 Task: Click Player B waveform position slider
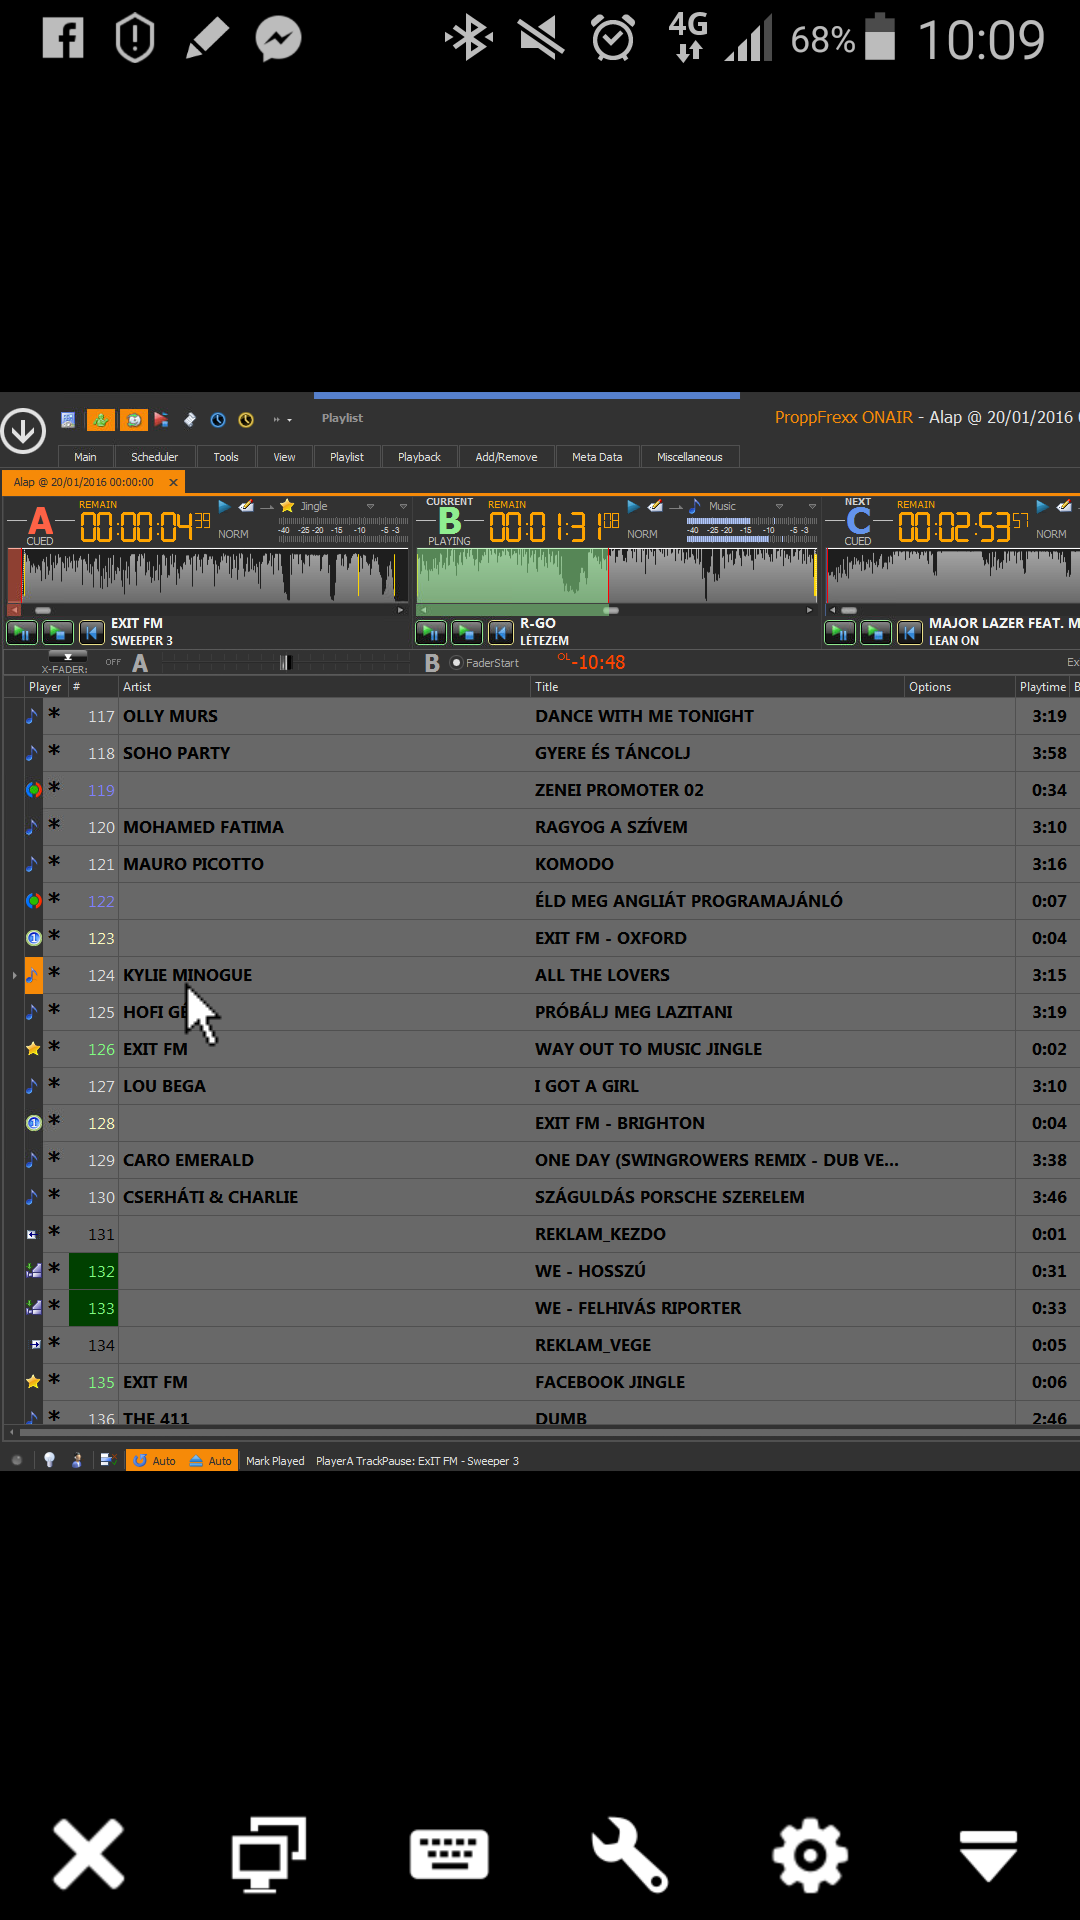pyautogui.click(x=610, y=610)
